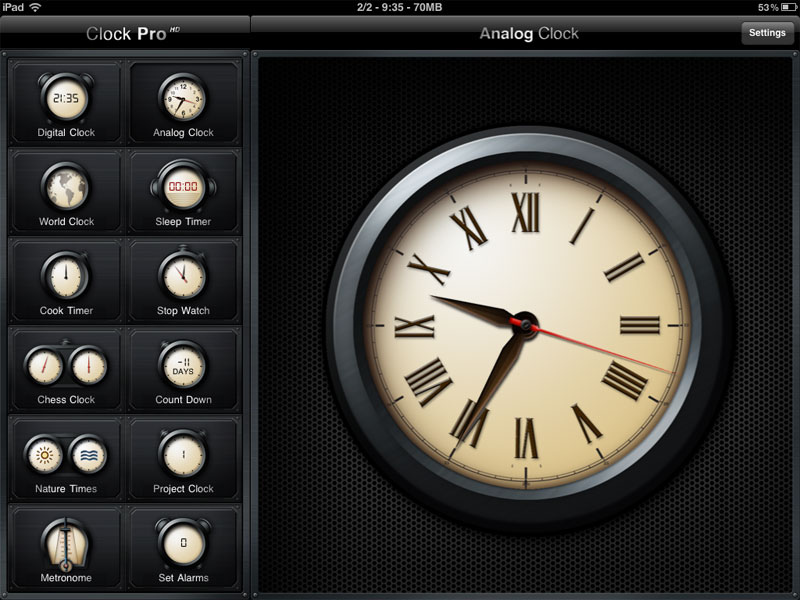Select the Count Down days icon

(183, 366)
